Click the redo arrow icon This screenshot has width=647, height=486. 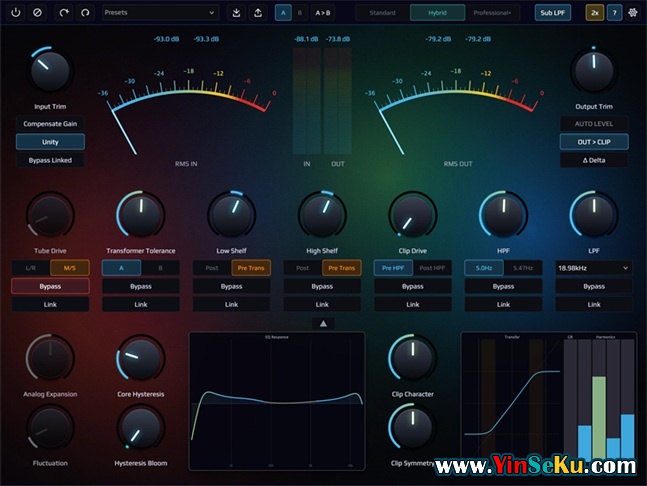coord(85,13)
